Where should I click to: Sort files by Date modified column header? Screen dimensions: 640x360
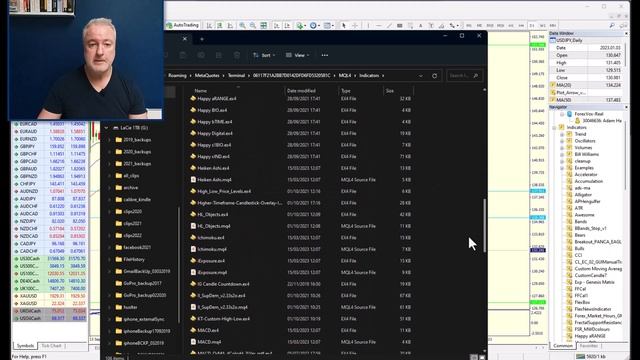(x=301, y=91)
